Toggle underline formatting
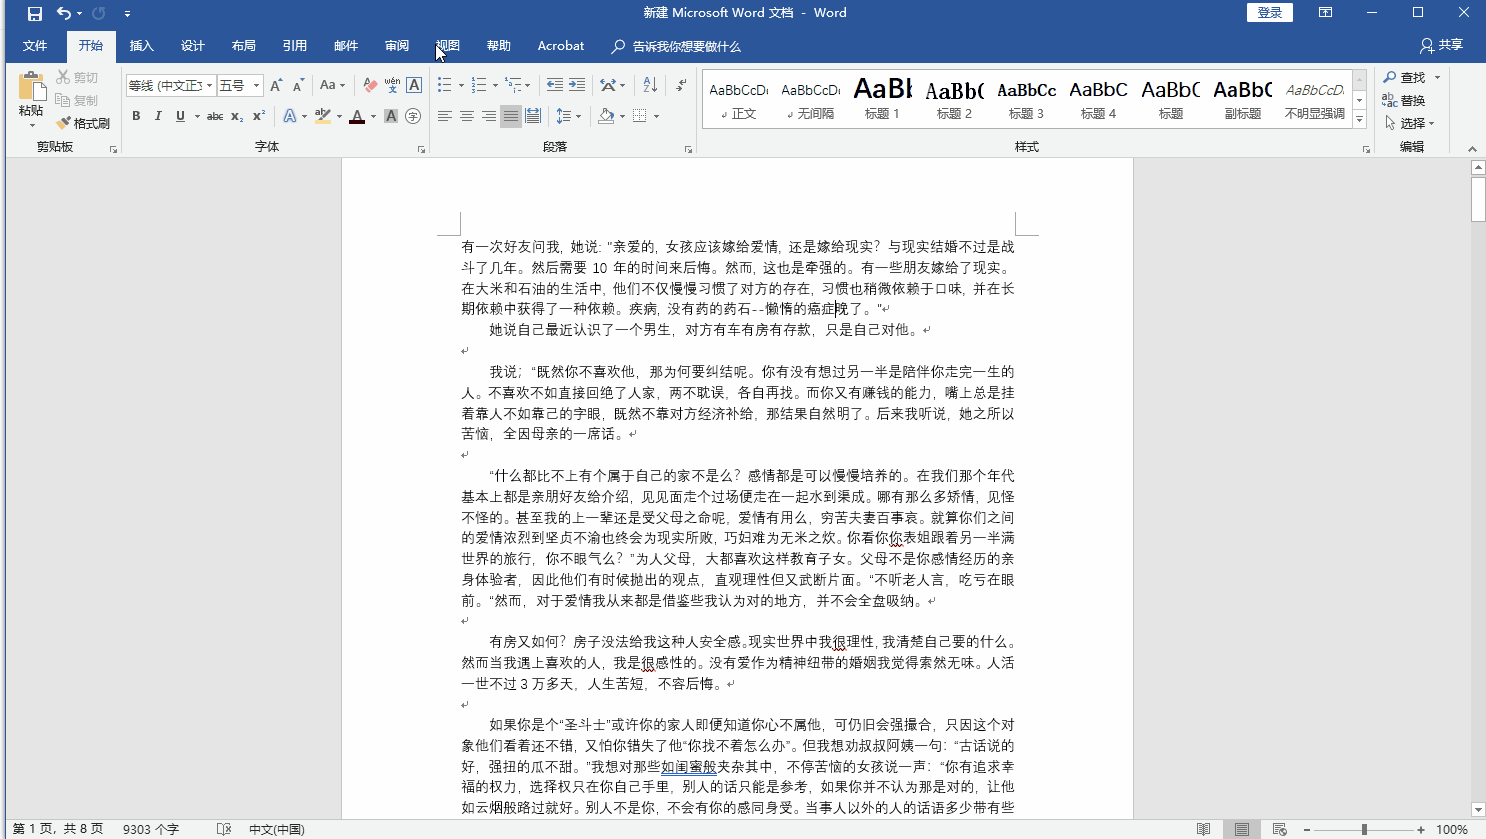Image resolution: width=1486 pixels, height=839 pixels. point(179,116)
